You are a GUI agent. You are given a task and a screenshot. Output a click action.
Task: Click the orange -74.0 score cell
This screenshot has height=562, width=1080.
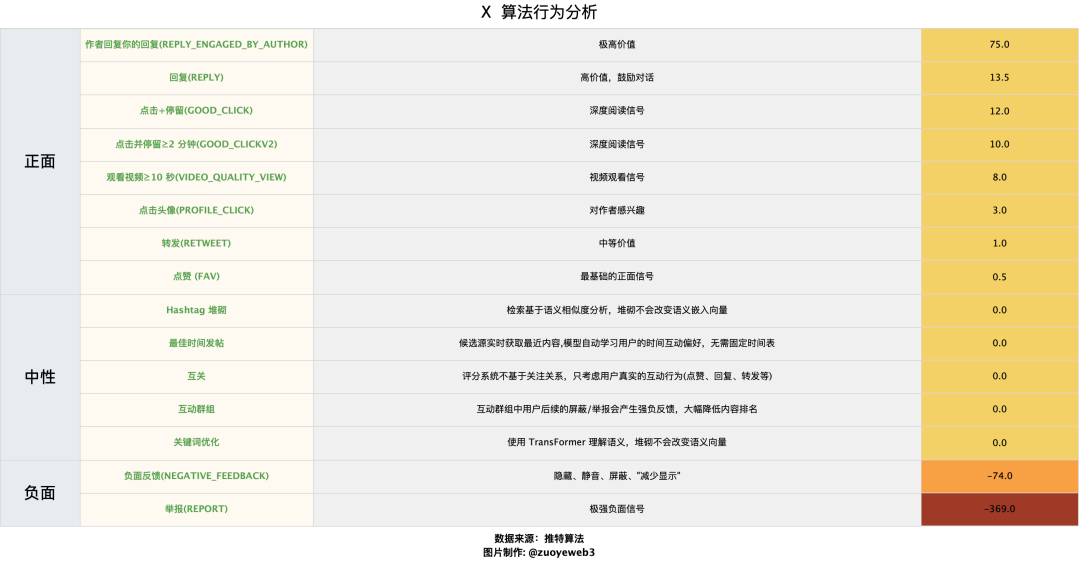coord(999,476)
